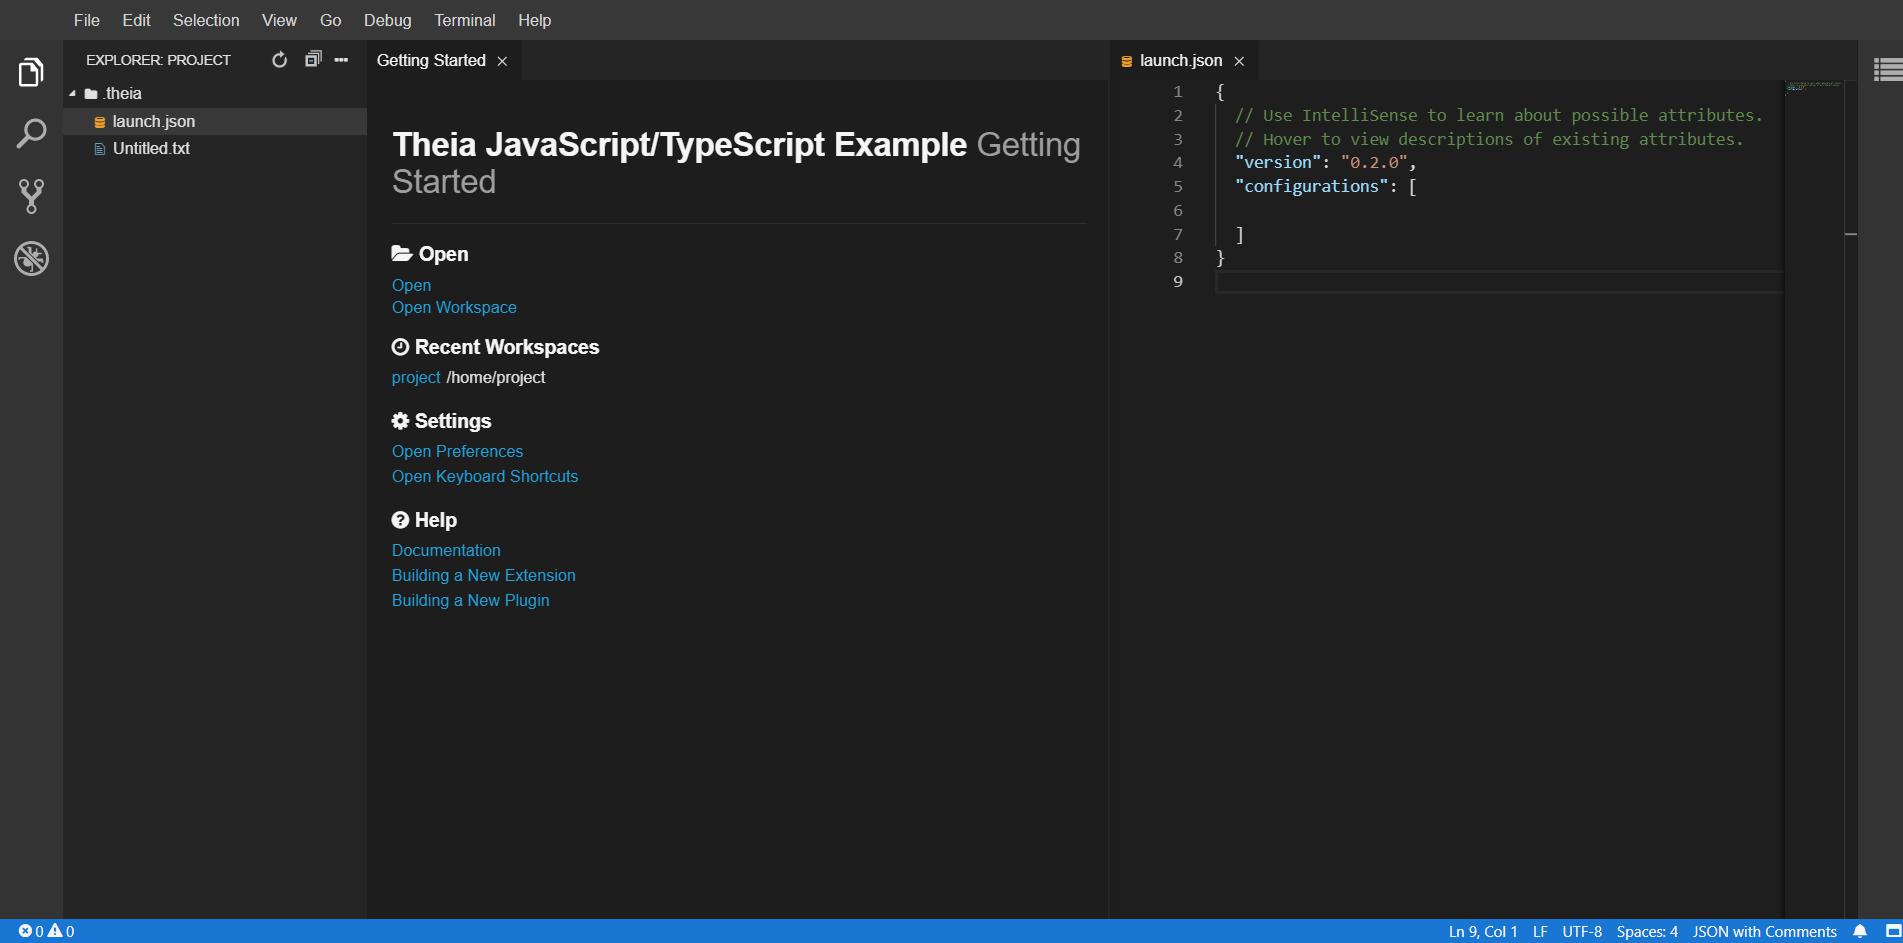The width and height of the screenshot is (1903, 943).
Task: Open the Building a New Plugin link
Action: (x=470, y=600)
